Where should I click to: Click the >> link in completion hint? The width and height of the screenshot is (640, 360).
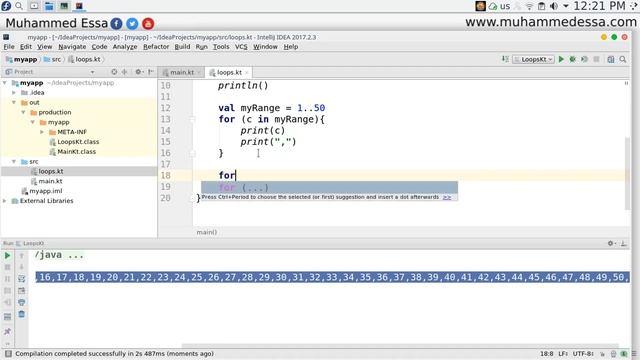click(447, 197)
